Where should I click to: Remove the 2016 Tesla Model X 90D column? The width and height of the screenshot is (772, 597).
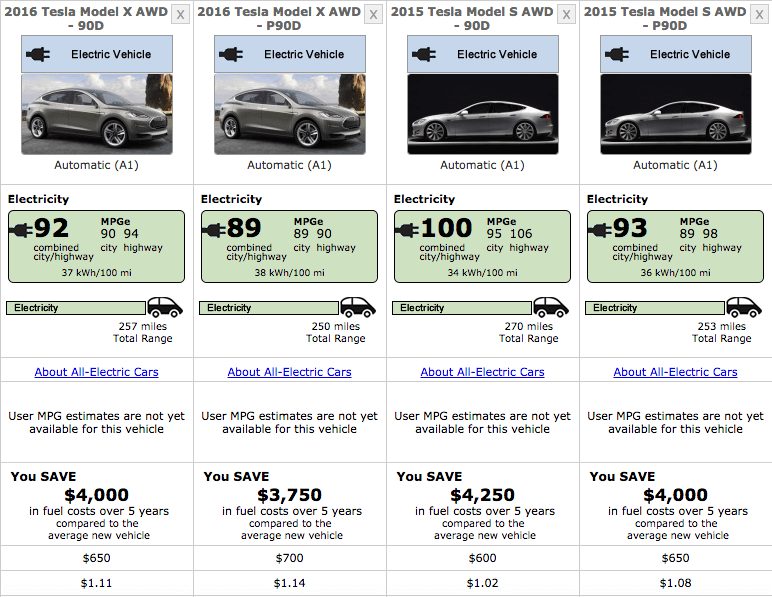click(180, 14)
